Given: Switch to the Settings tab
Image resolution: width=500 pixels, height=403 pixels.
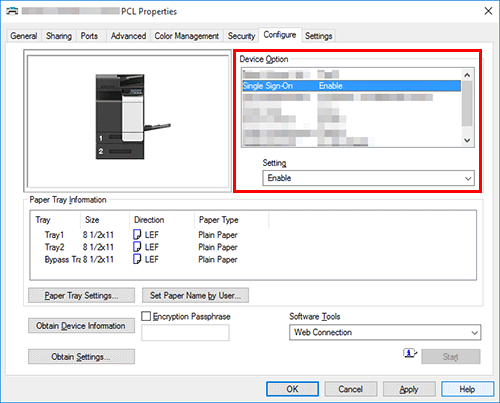Looking at the screenshot, I should pos(318,36).
